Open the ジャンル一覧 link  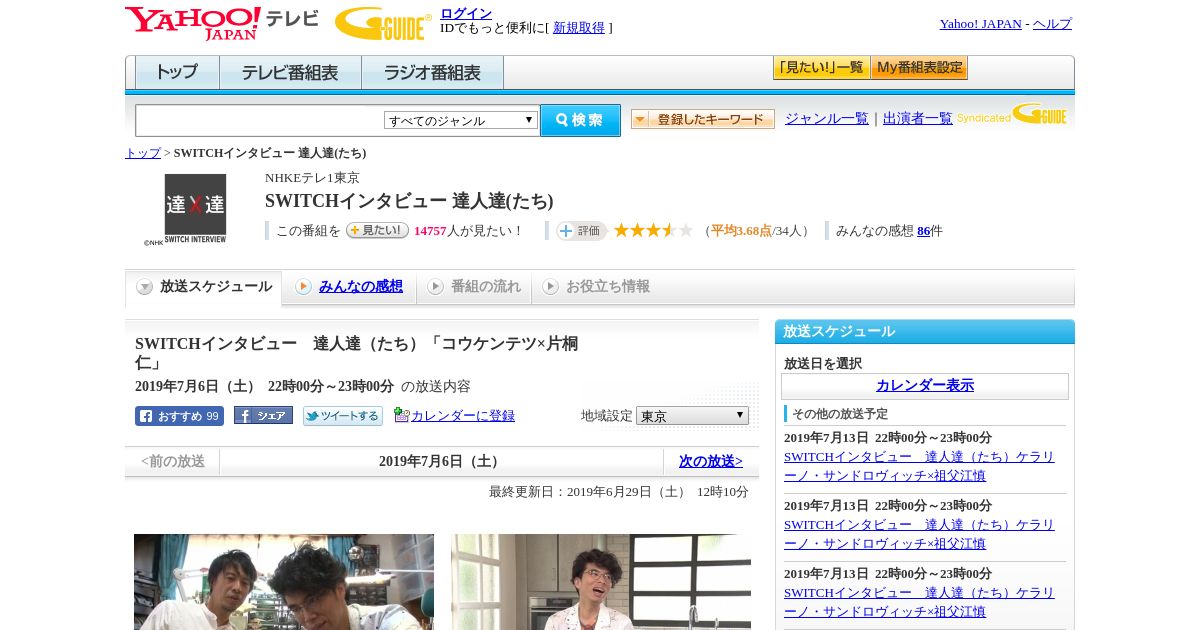(826, 118)
